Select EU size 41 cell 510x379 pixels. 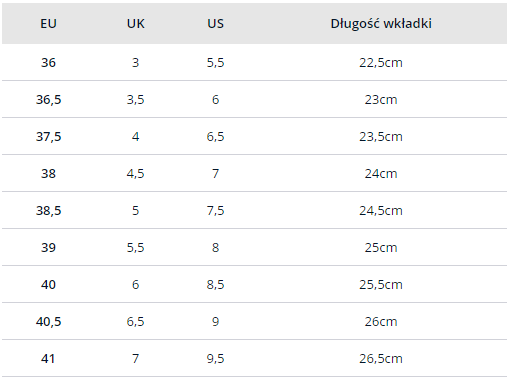pyautogui.click(x=48, y=359)
